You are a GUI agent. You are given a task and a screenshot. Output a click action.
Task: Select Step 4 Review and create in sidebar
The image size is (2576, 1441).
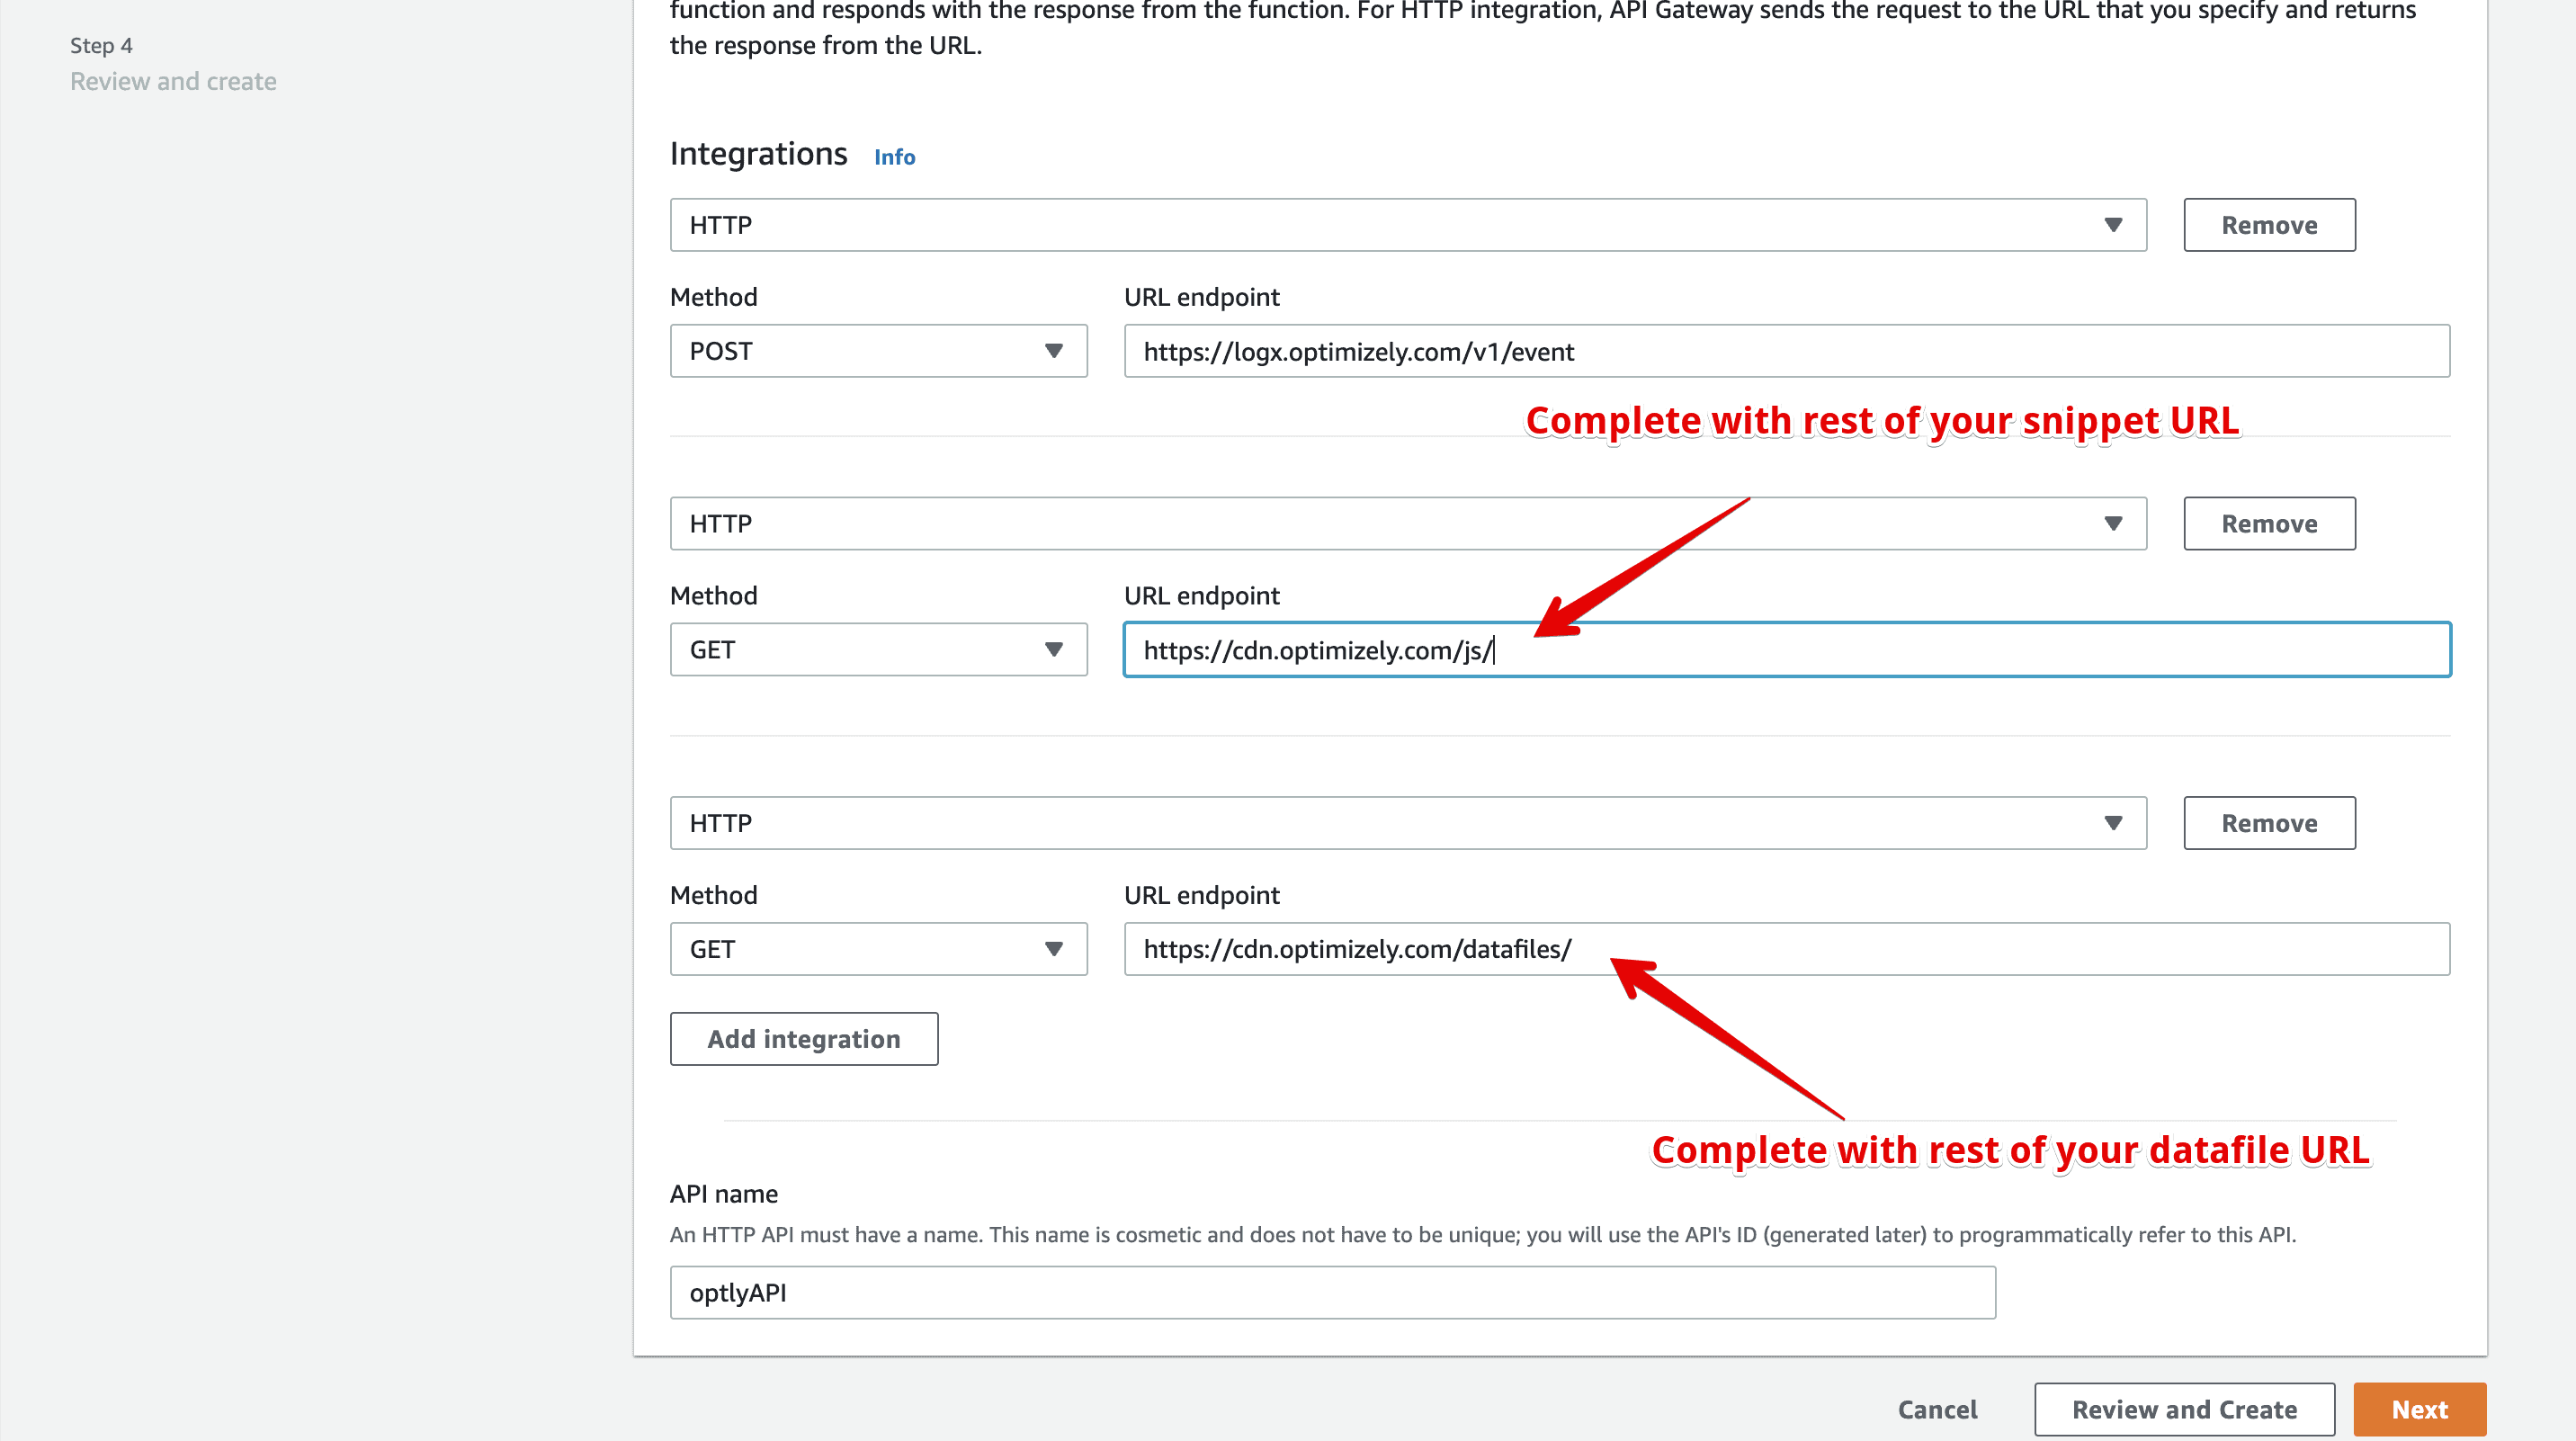pos(173,81)
